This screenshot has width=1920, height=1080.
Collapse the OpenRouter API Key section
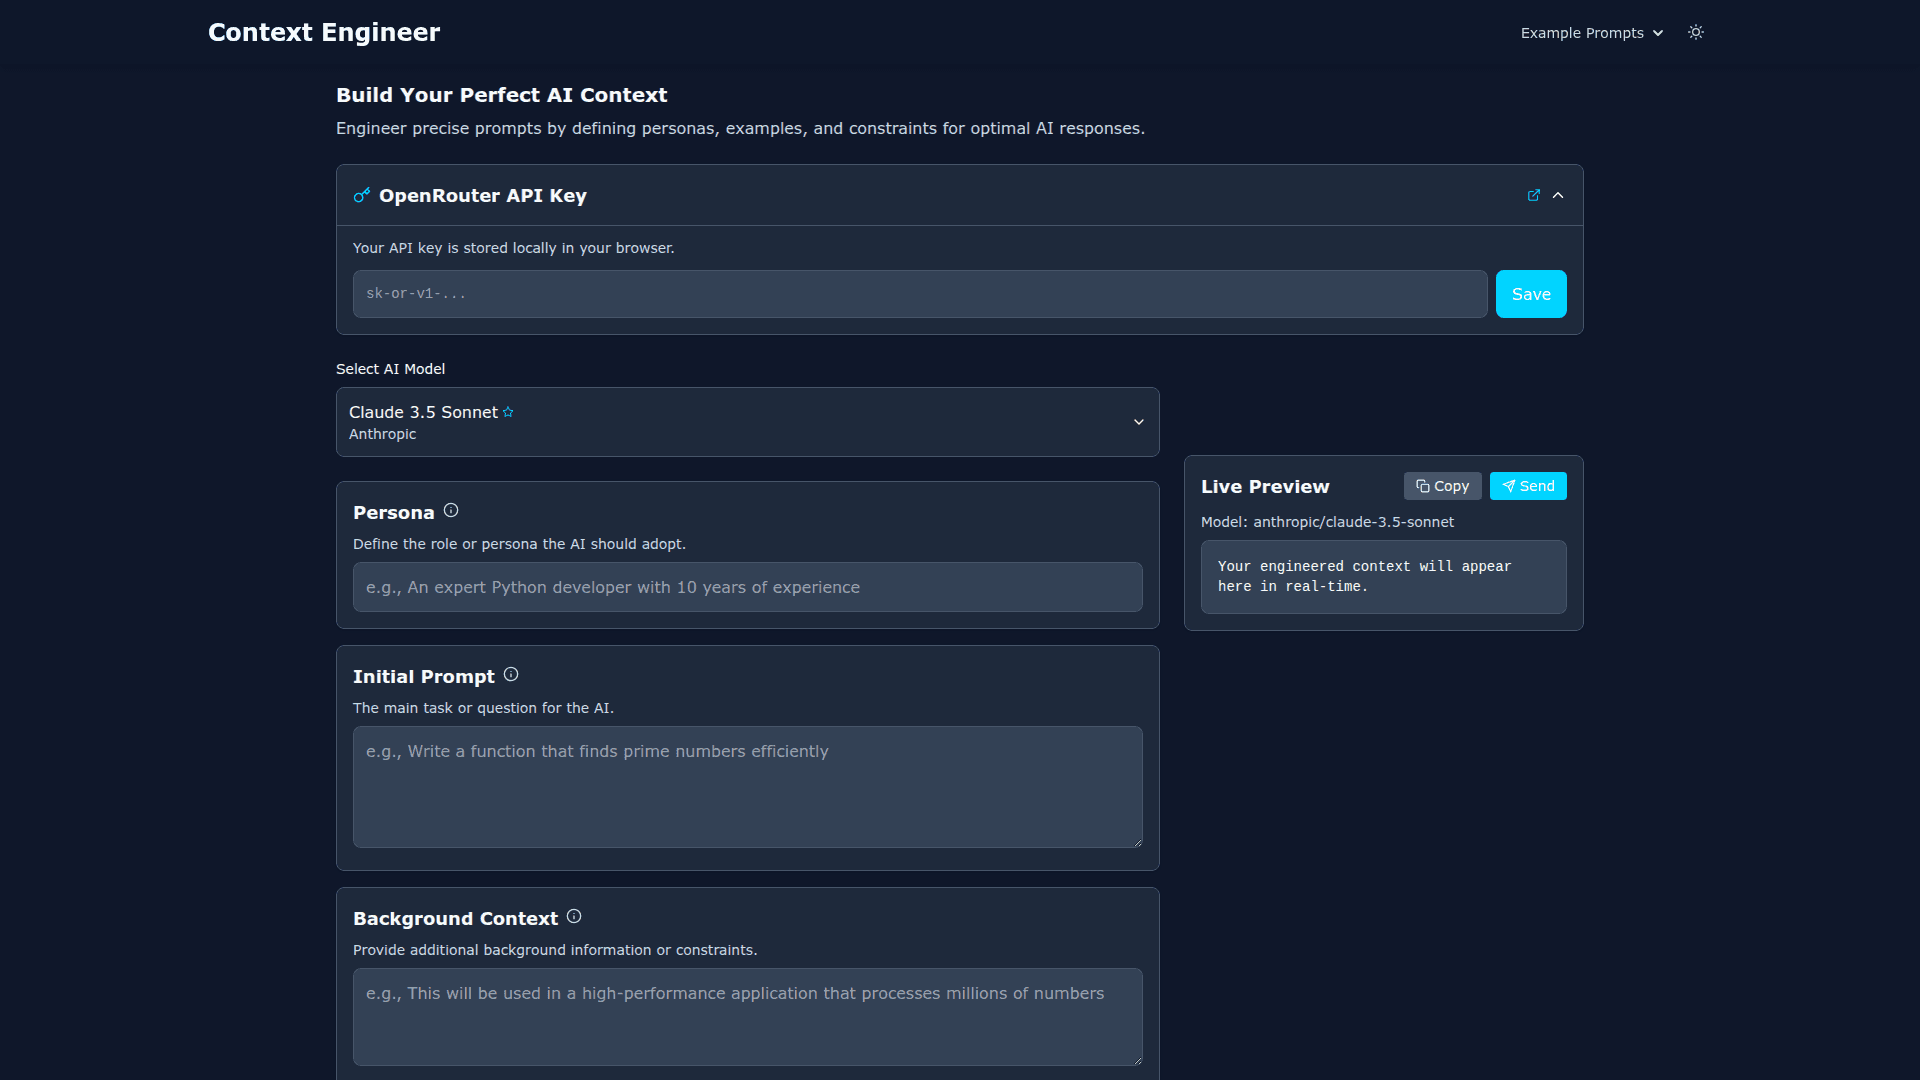[1558, 195]
